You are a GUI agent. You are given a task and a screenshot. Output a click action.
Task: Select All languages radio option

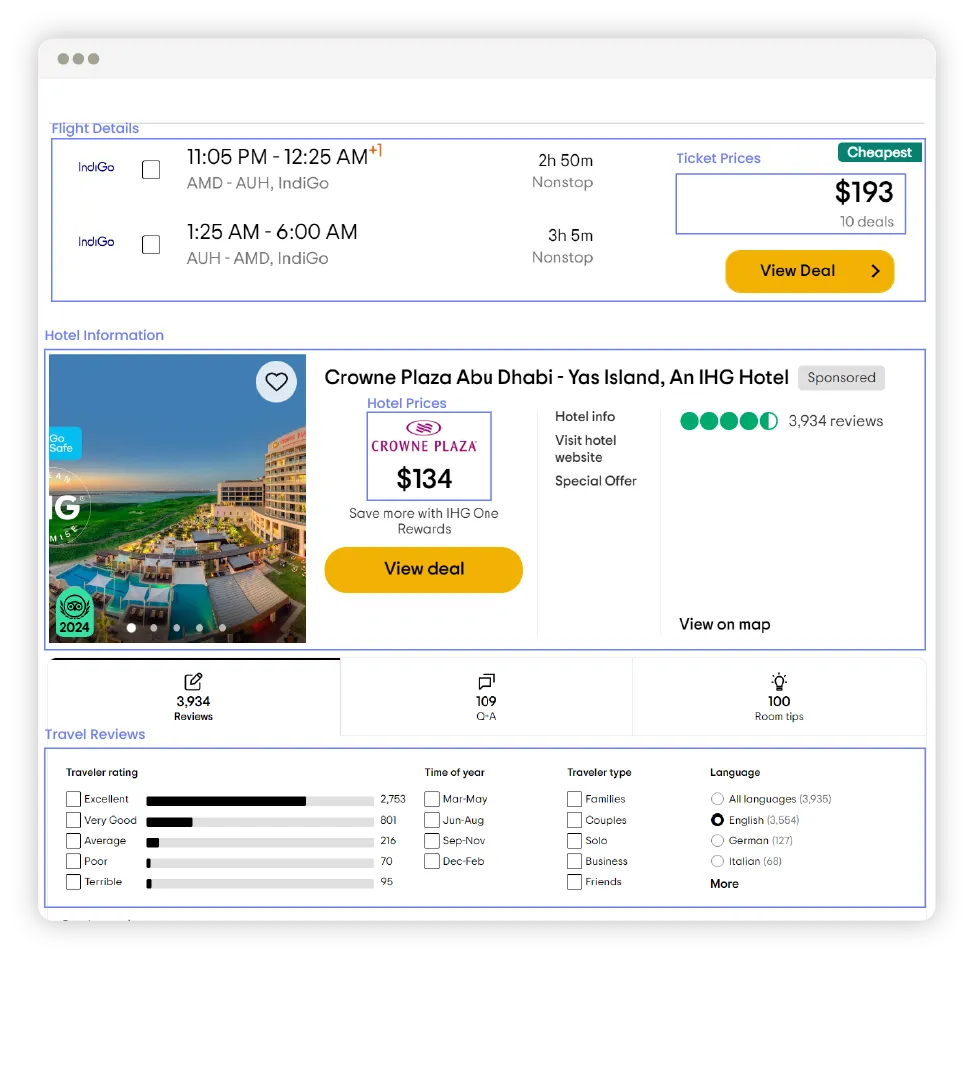click(717, 799)
